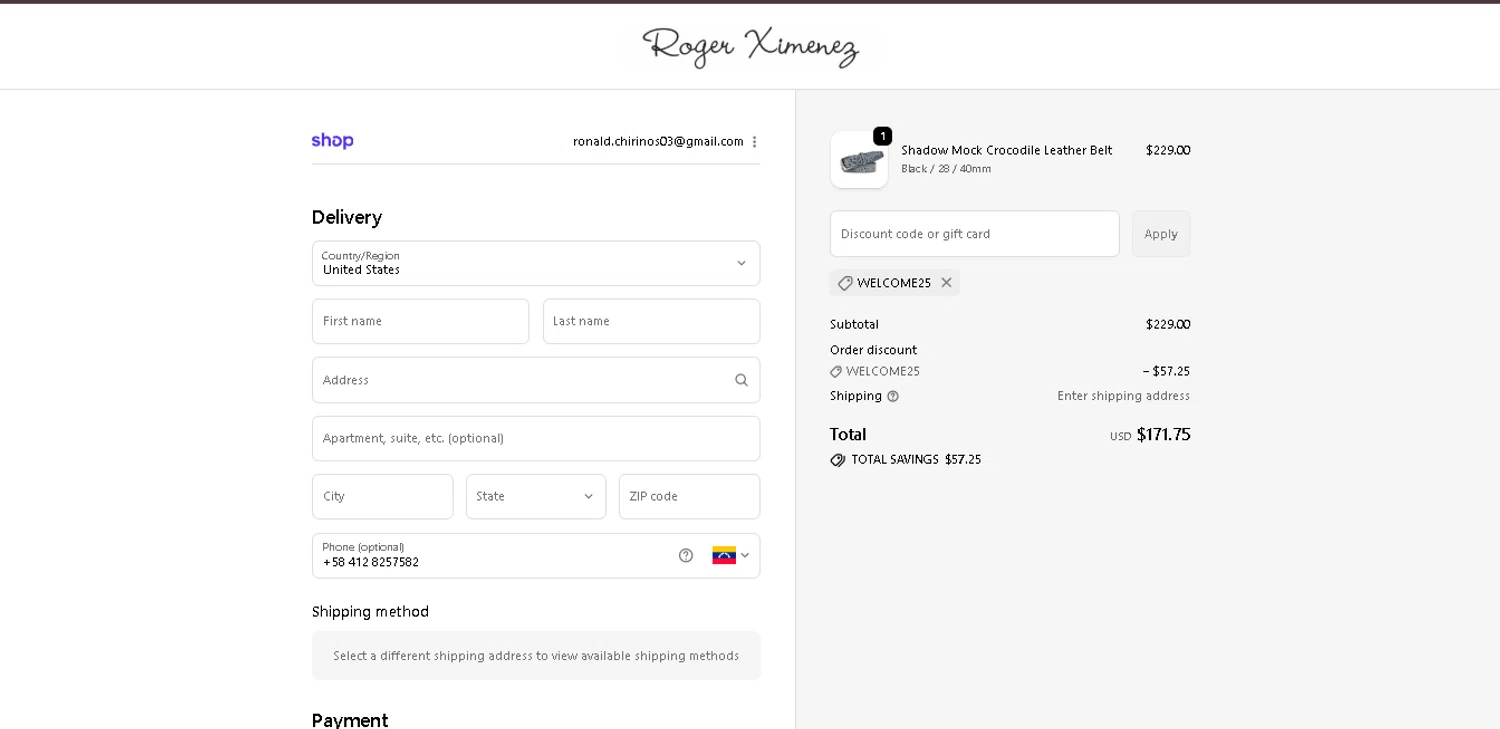Click the $171.75 total amount
Image resolution: width=1500 pixels, height=729 pixels.
[x=1163, y=435]
